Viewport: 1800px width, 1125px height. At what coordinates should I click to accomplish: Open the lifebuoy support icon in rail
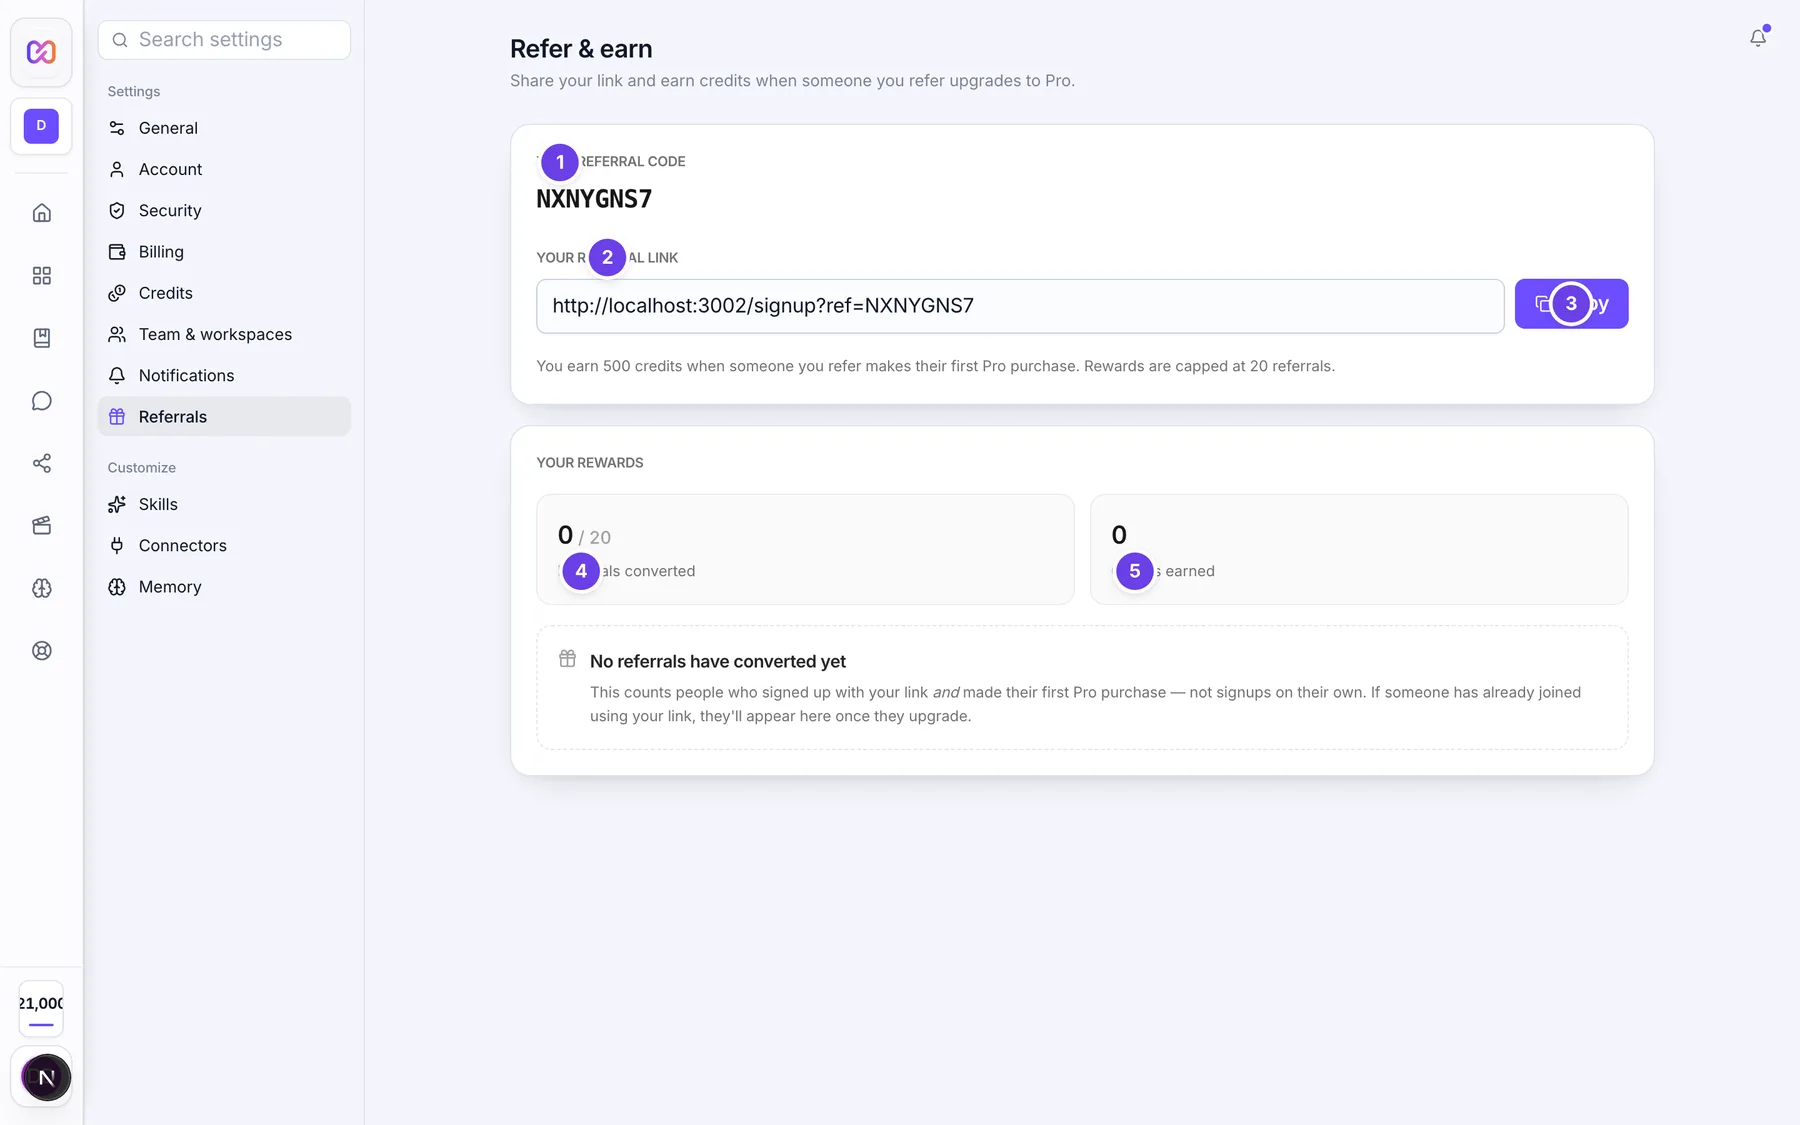coord(41,650)
